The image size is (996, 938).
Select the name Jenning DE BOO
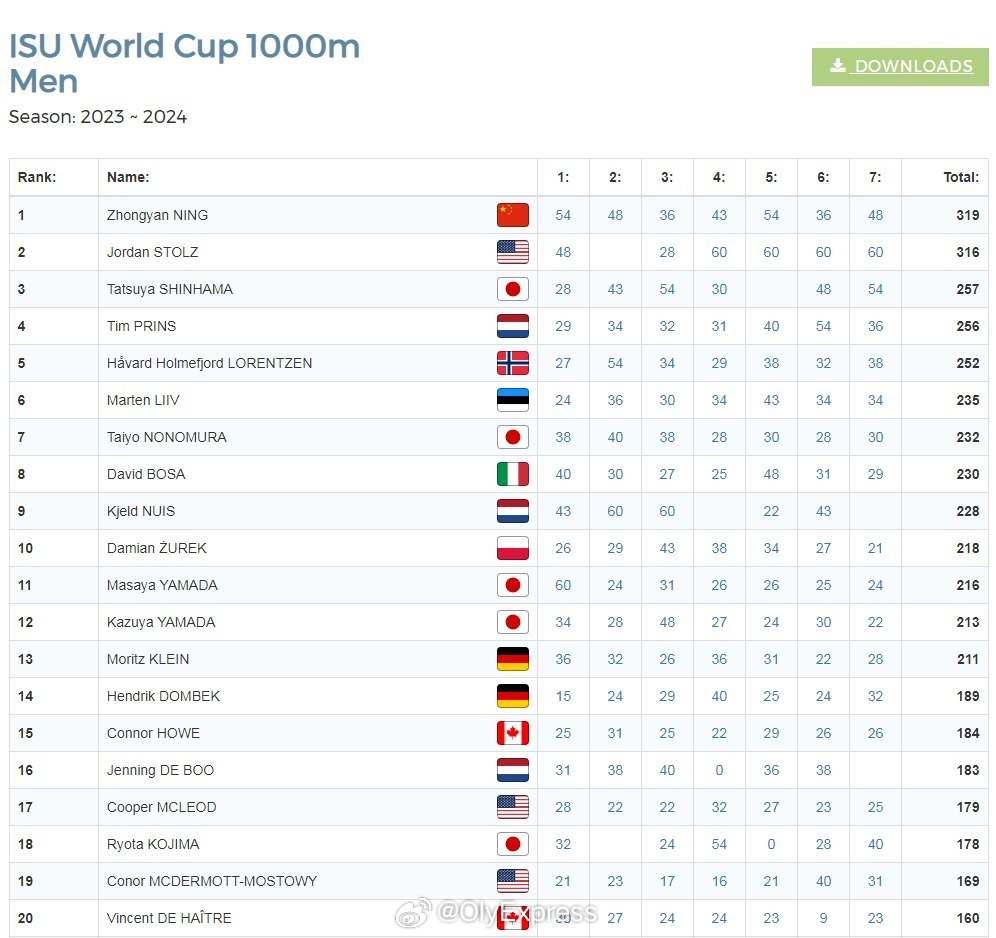[x=160, y=770]
